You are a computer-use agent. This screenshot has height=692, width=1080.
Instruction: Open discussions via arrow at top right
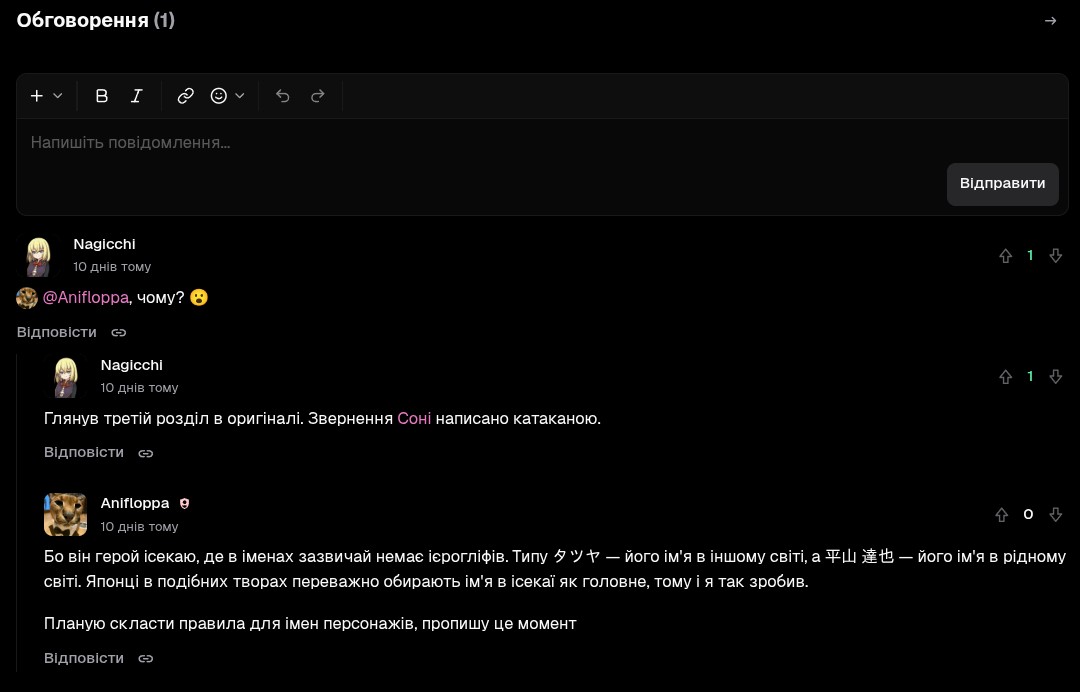pos(1050,21)
